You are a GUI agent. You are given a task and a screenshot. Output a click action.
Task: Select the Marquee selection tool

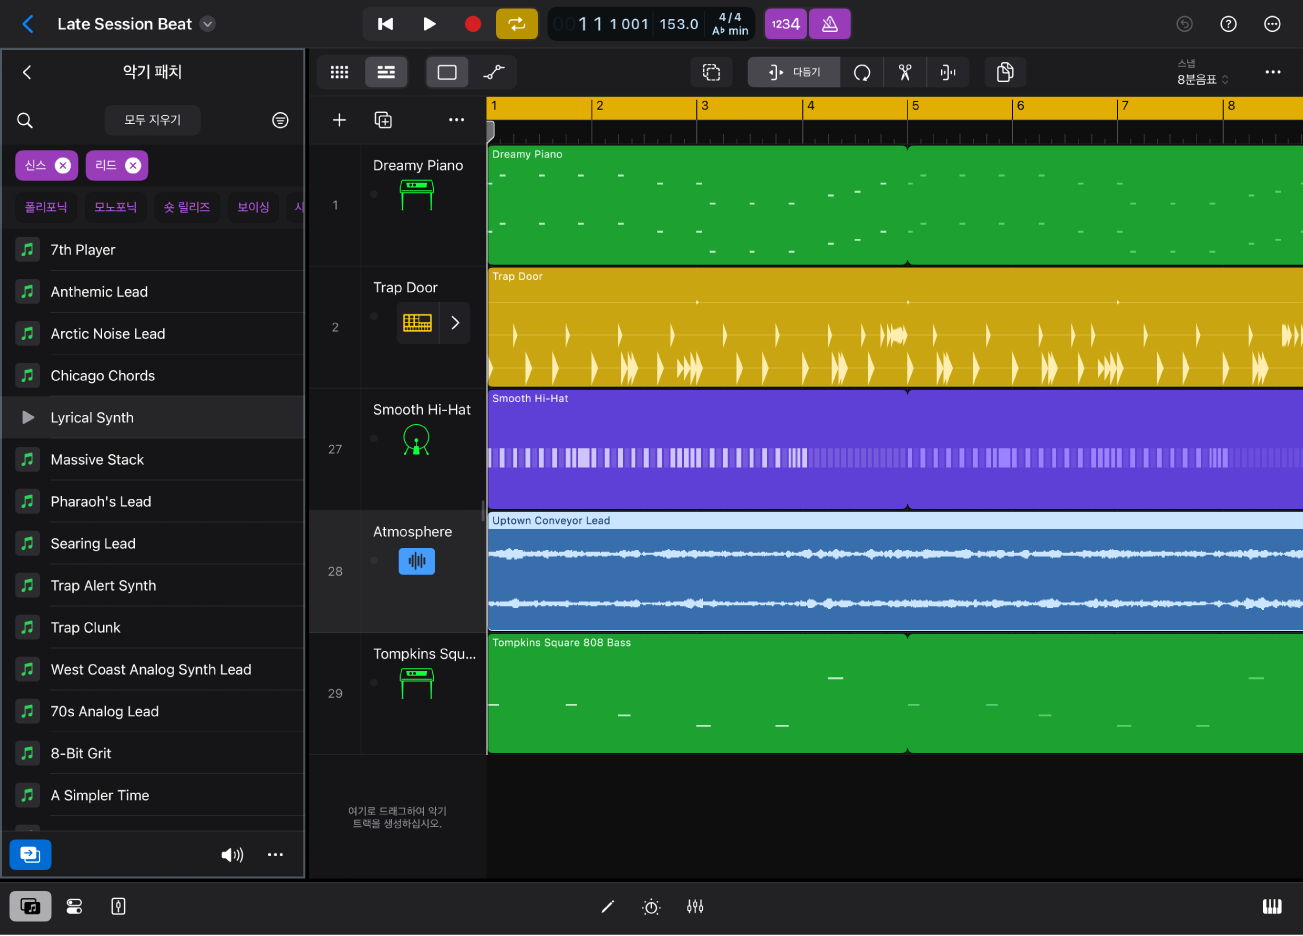447,72
